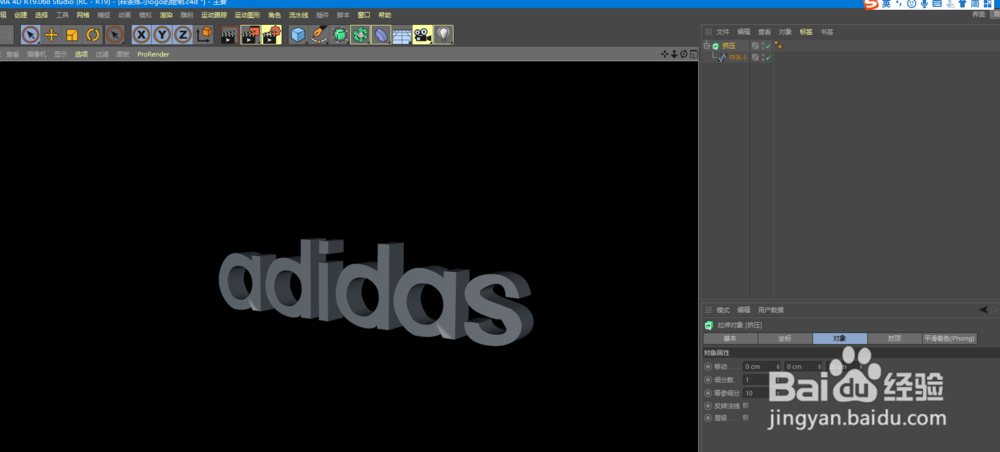Activate the Rotate tool icon
The image size is (1000, 452).
(x=93, y=35)
